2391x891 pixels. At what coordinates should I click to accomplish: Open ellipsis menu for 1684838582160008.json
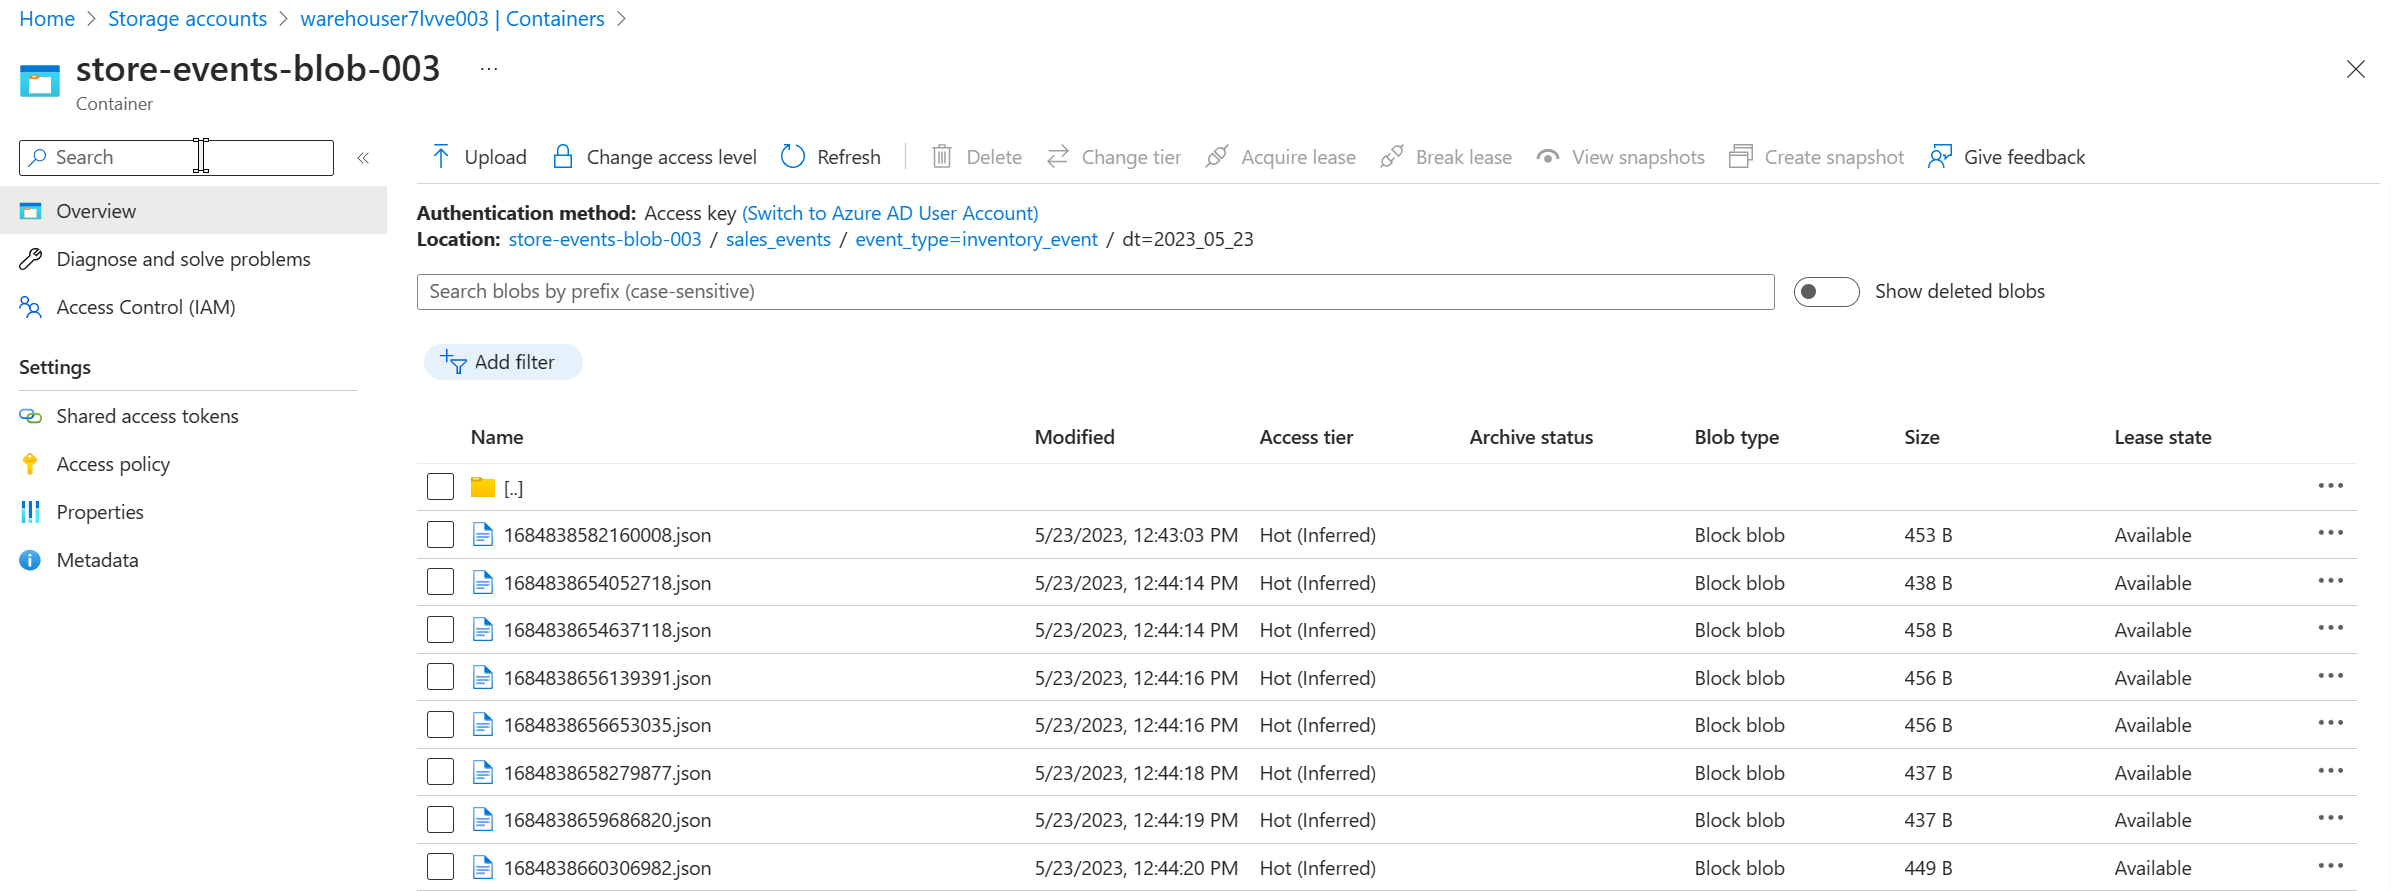(x=2330, y=533)
